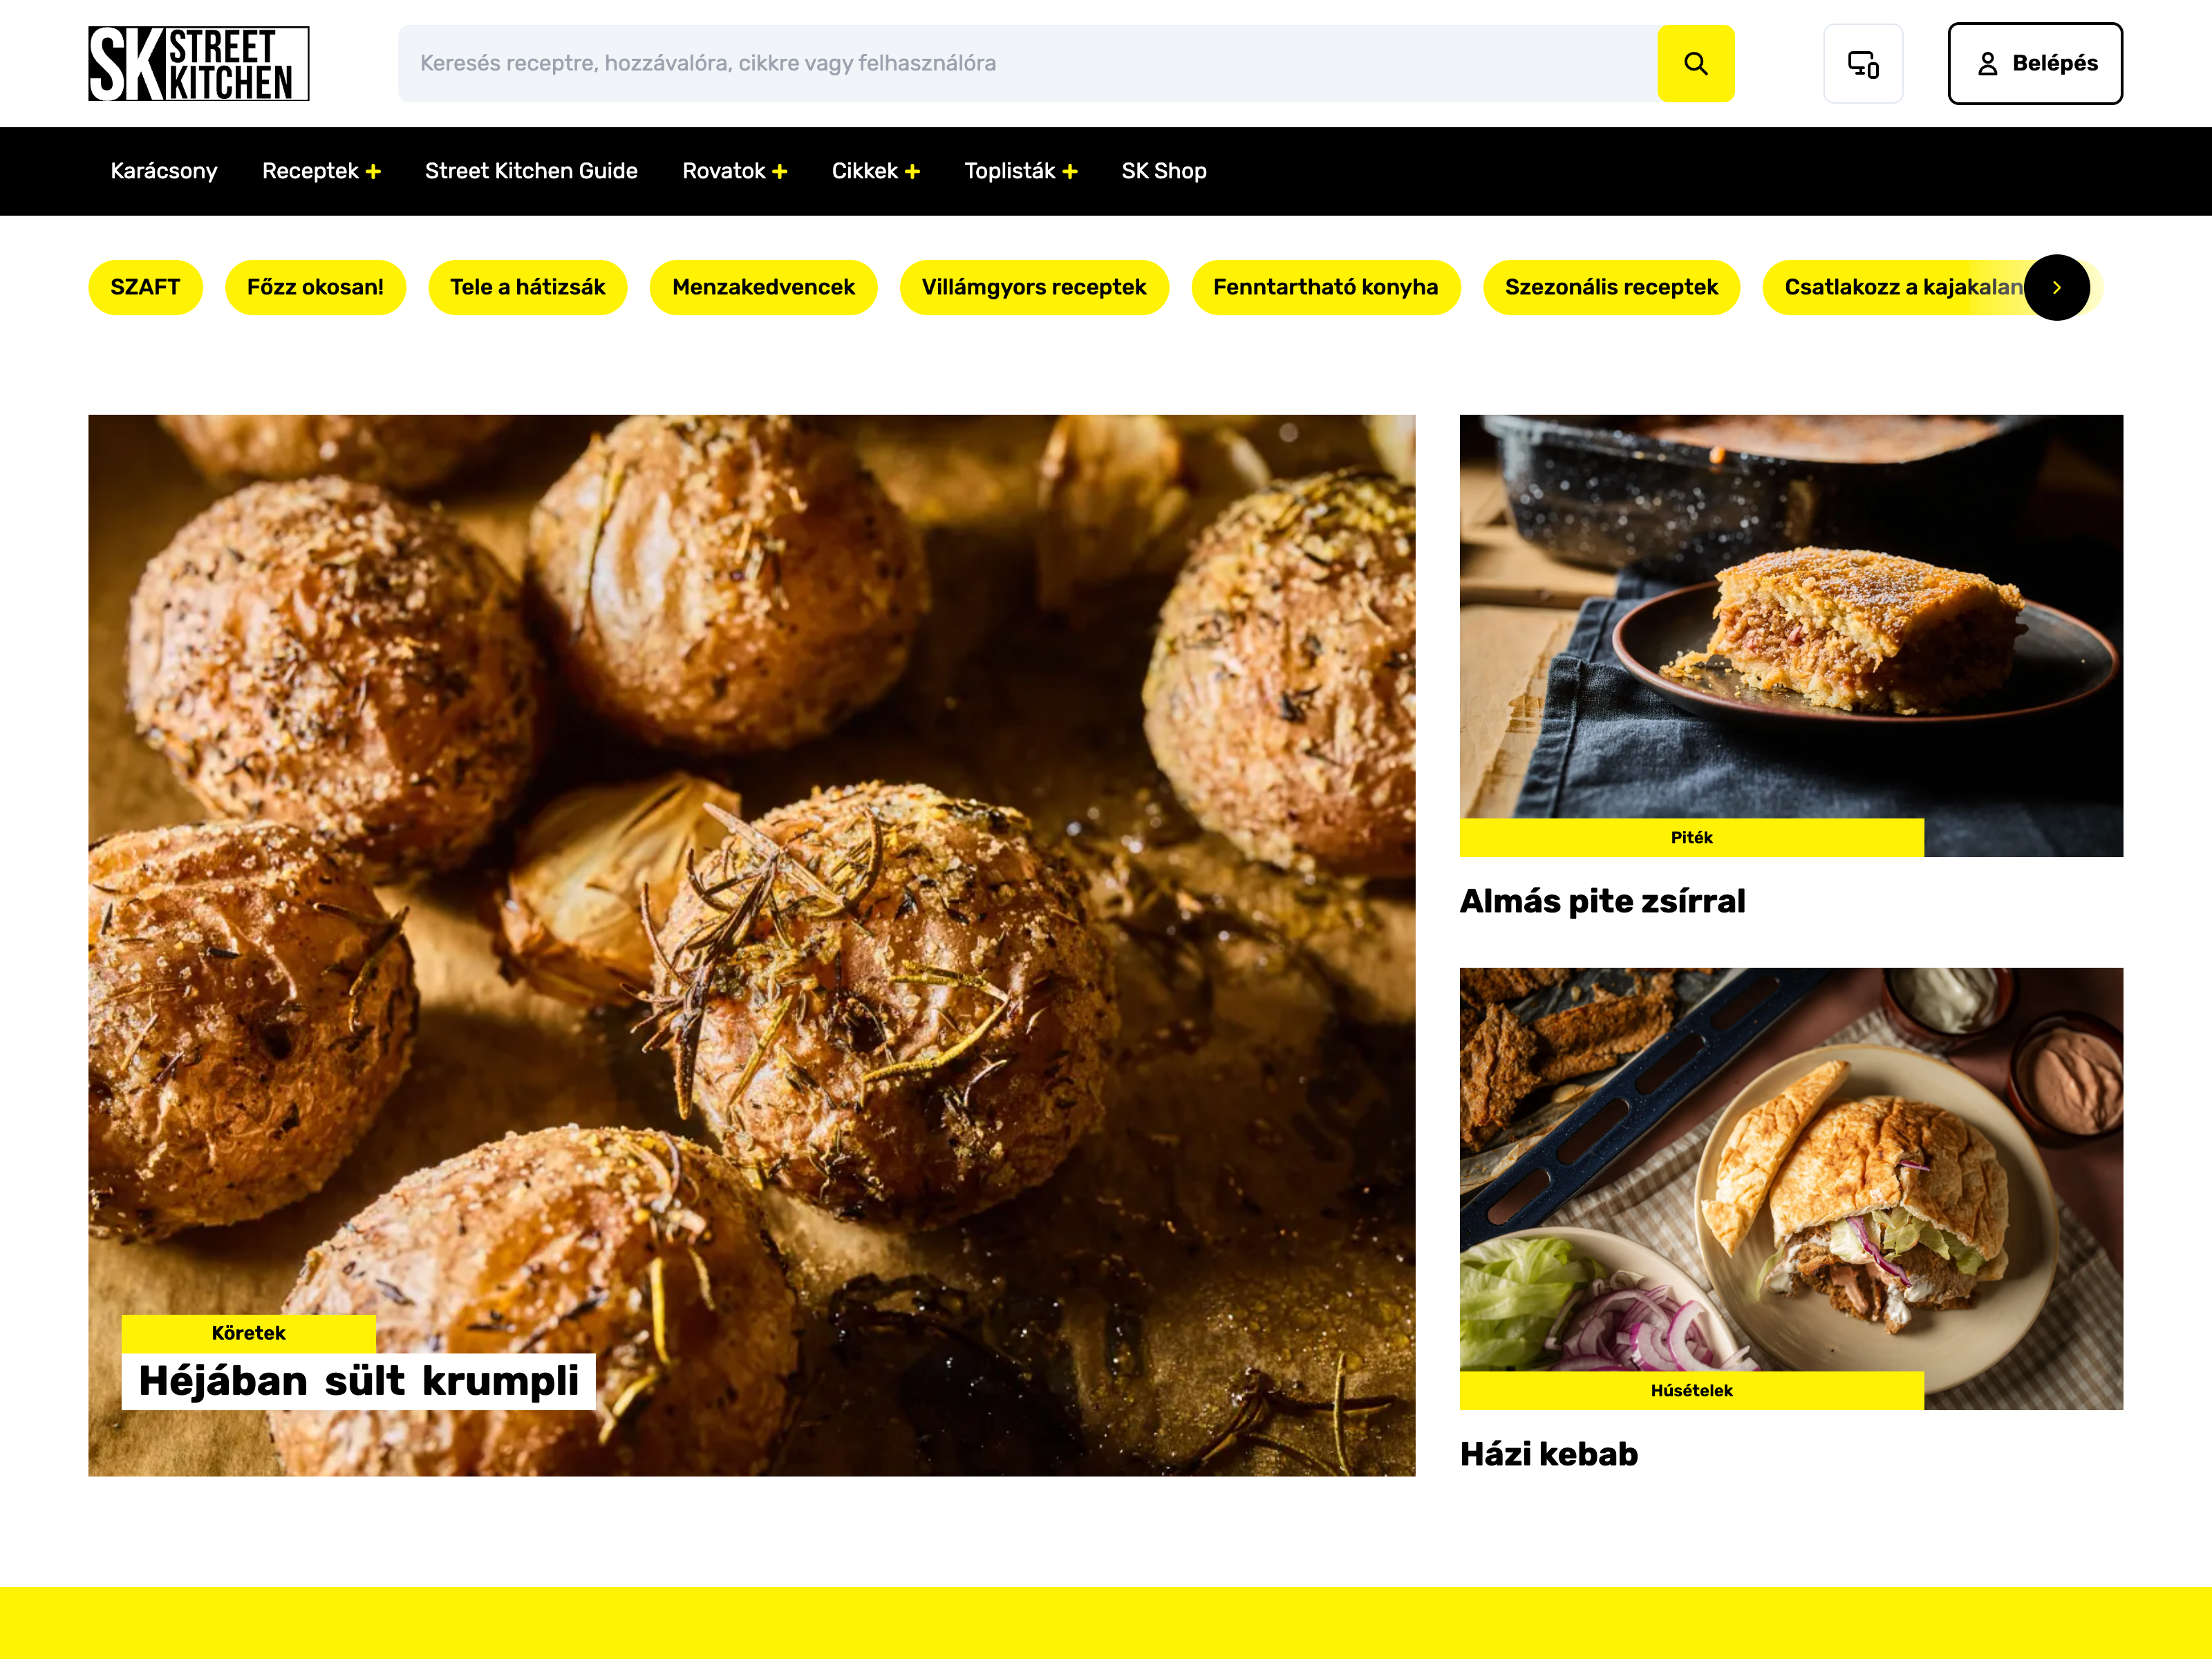Click the Street Kitchen logo
The height and width of the screenshot is (1659, 2212).
click(x=198, y=64)
